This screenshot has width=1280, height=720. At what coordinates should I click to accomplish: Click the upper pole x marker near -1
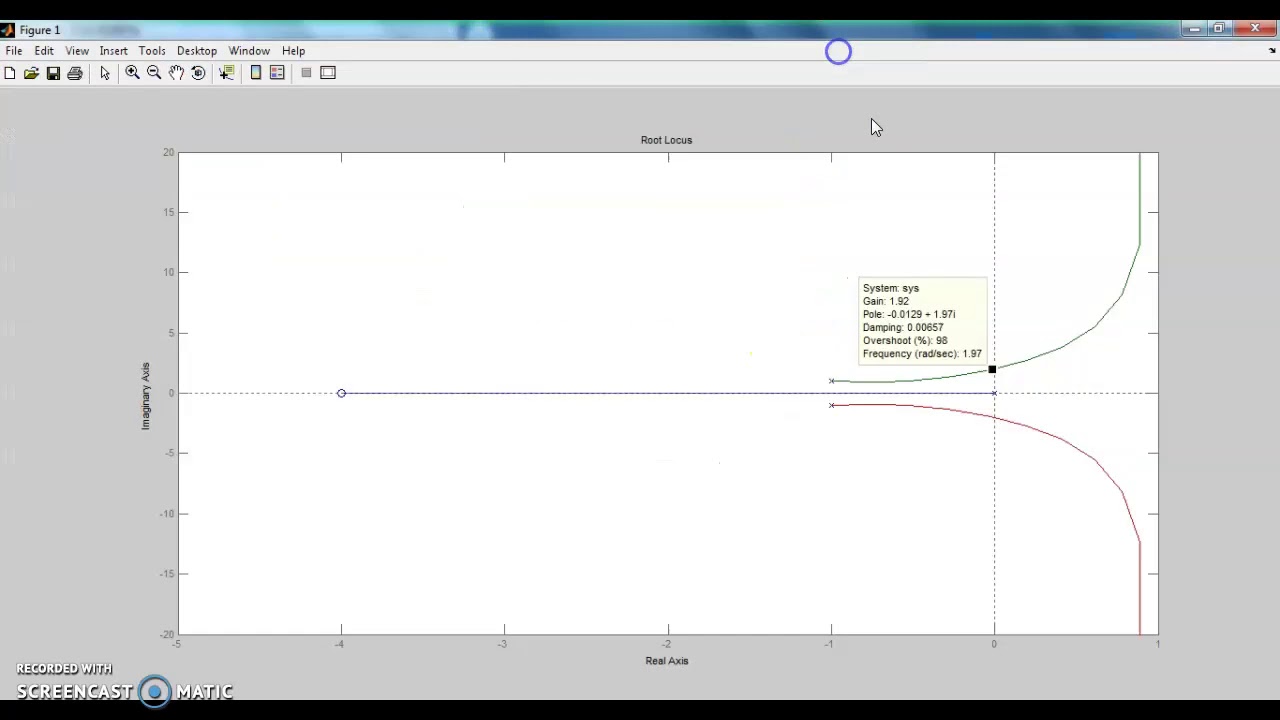coord(831,381)
